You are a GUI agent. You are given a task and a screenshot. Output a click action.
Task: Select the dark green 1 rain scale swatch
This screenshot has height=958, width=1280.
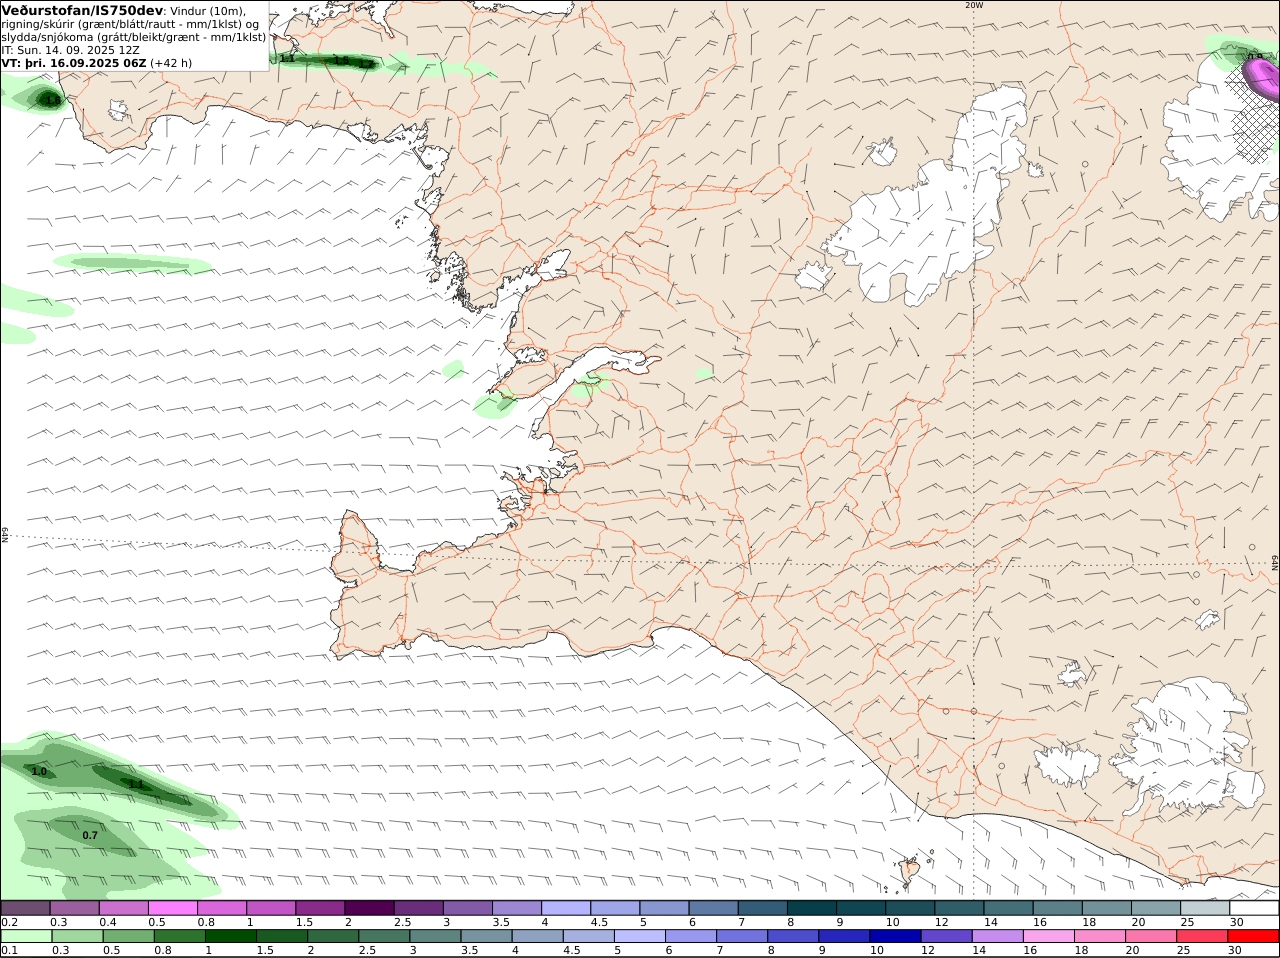pos(230,936)
